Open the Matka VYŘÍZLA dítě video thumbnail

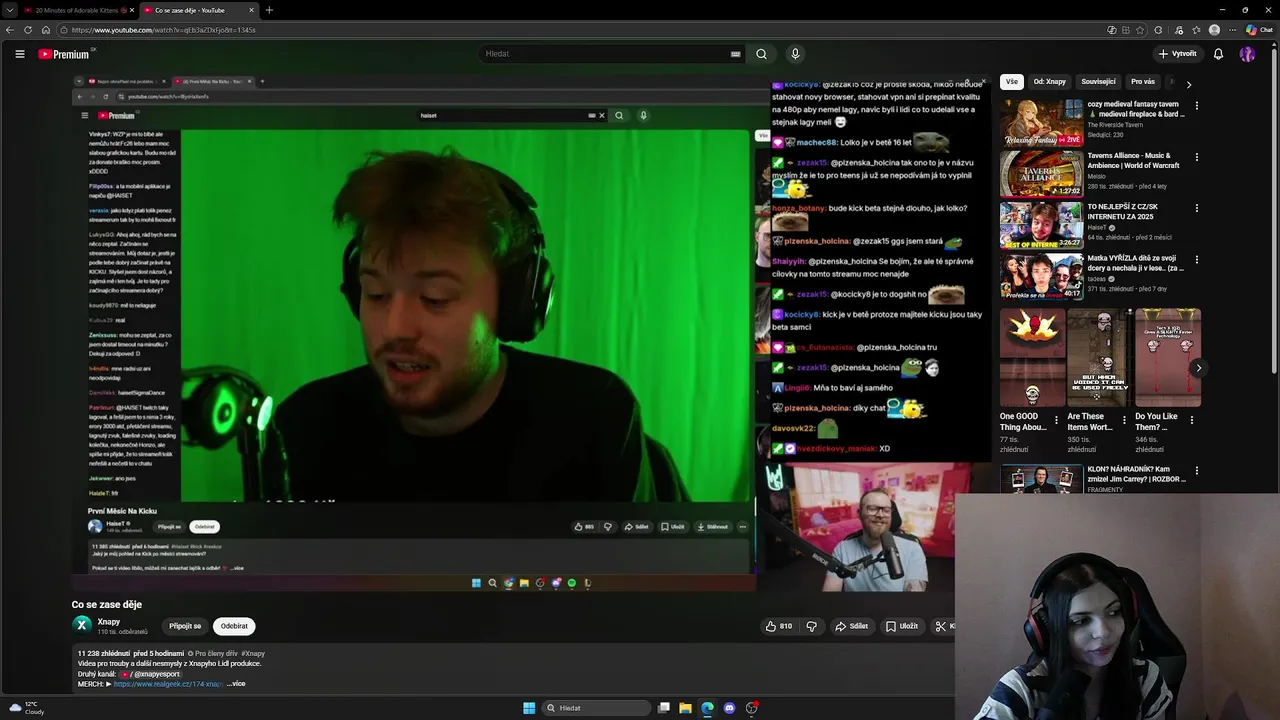click(1041, 275)
